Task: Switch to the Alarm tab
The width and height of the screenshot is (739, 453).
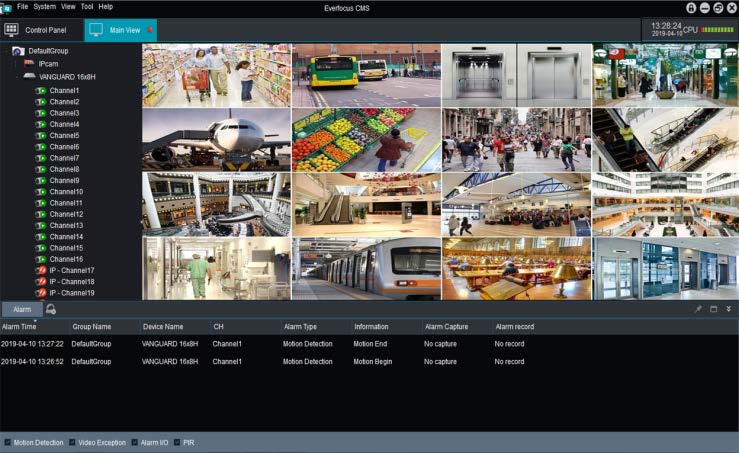Action: [22, 310]
